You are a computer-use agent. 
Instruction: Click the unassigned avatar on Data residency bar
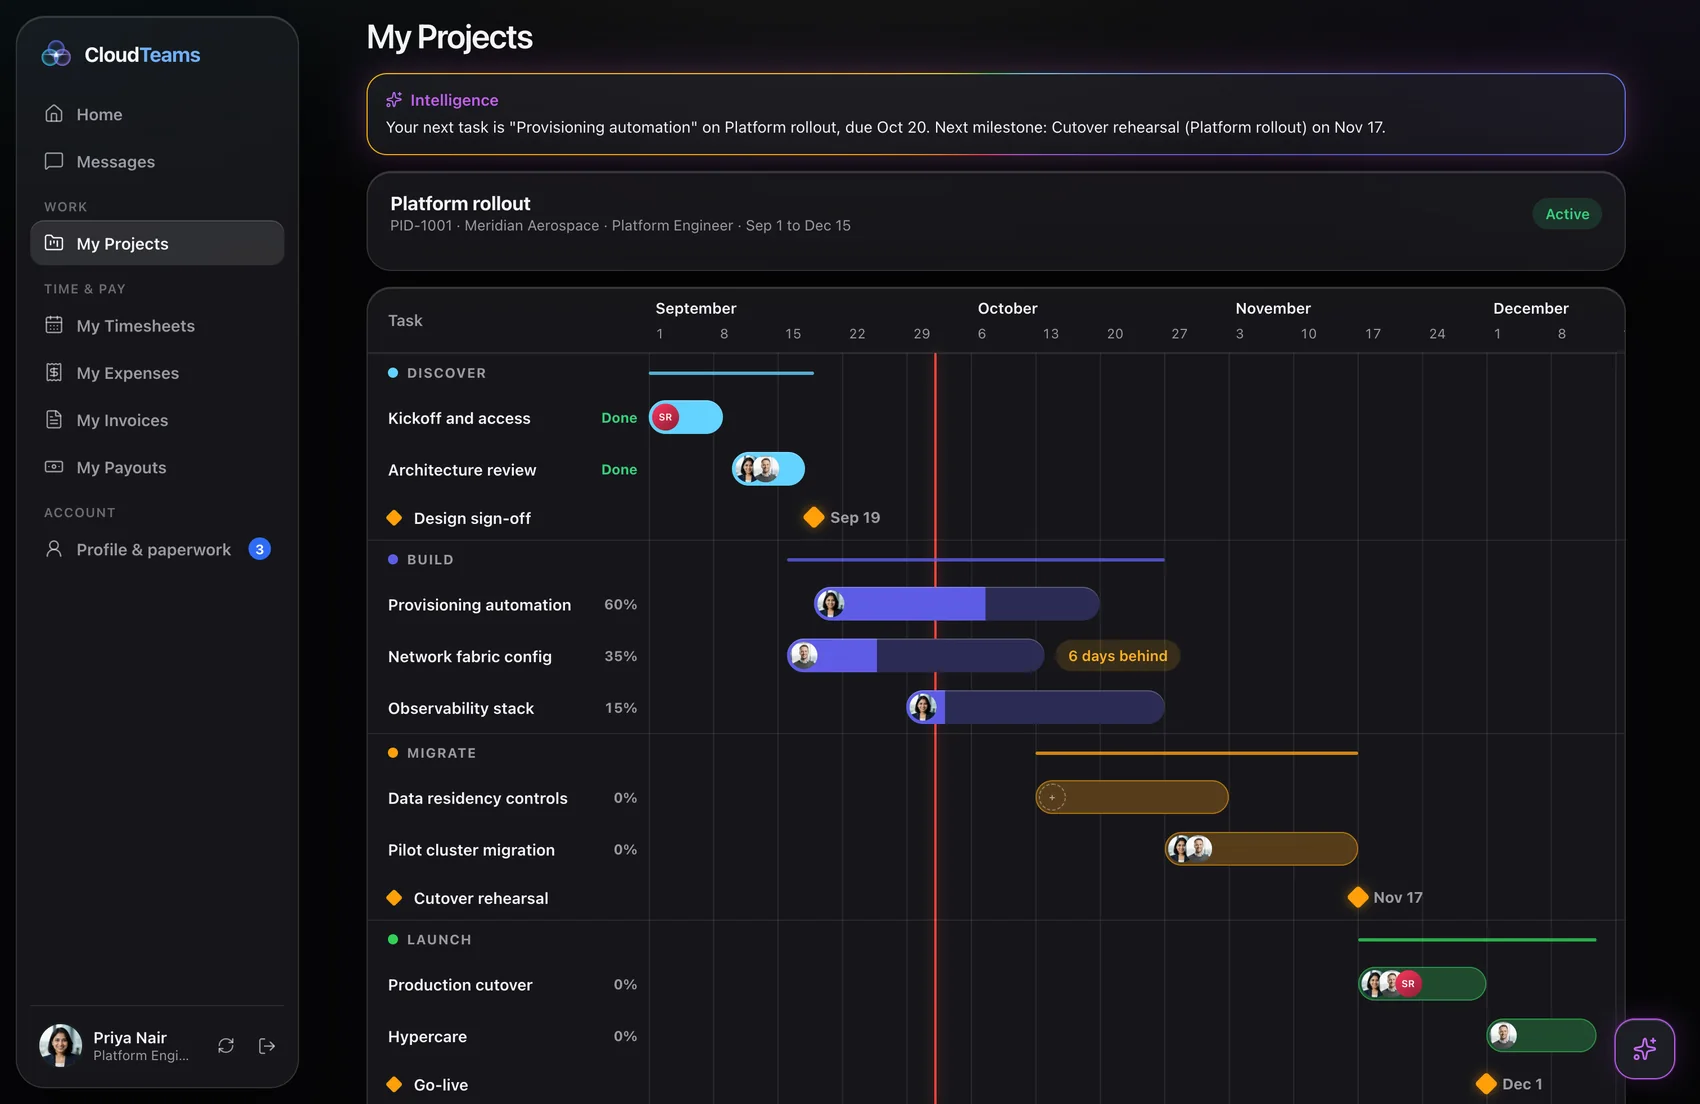click(x=1052, y=797)
